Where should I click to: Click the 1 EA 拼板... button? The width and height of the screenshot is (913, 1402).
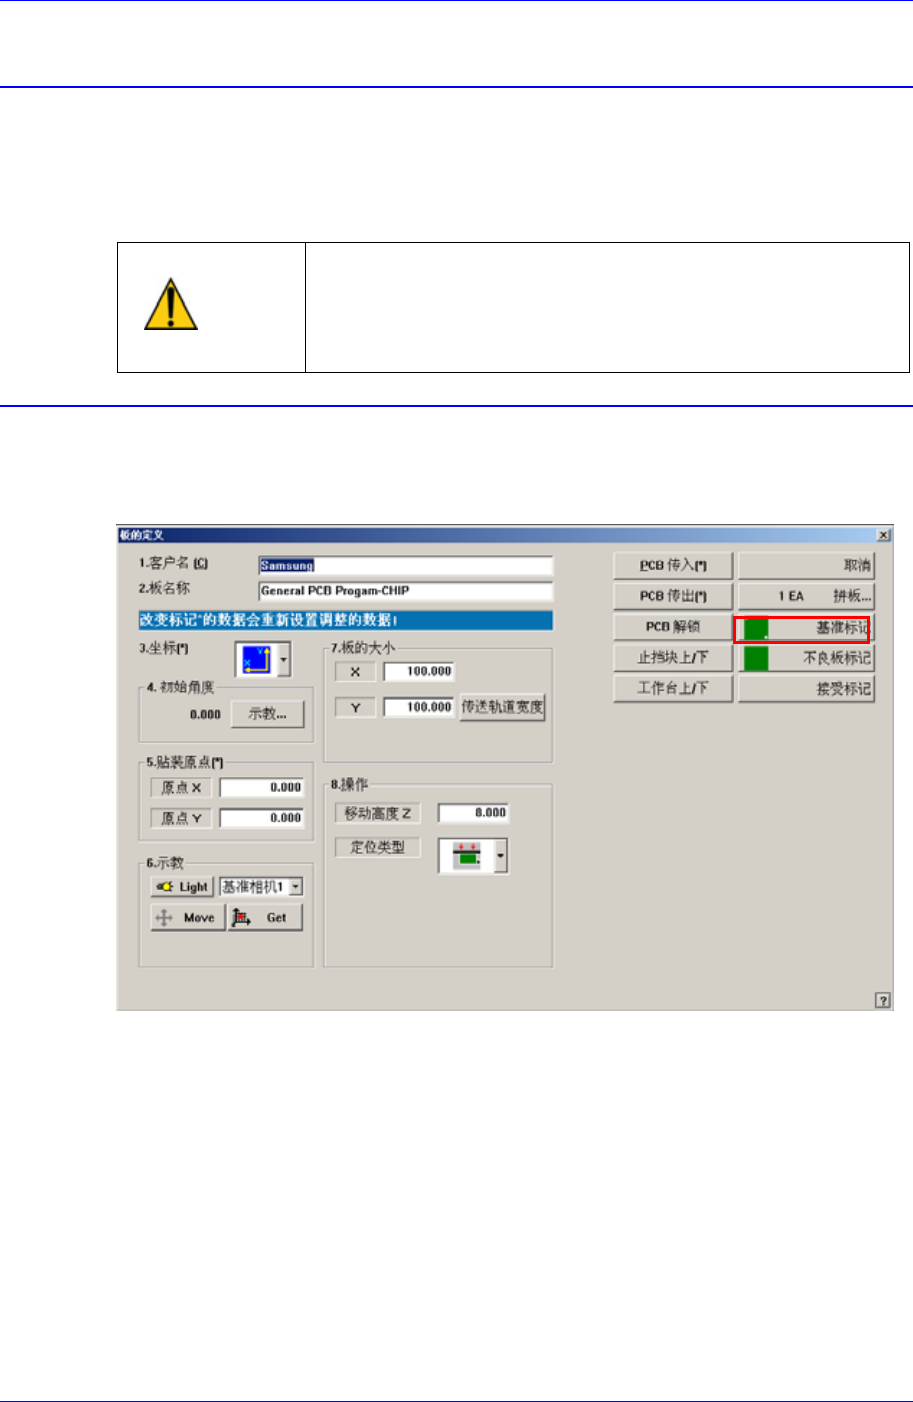click(807, 596)
